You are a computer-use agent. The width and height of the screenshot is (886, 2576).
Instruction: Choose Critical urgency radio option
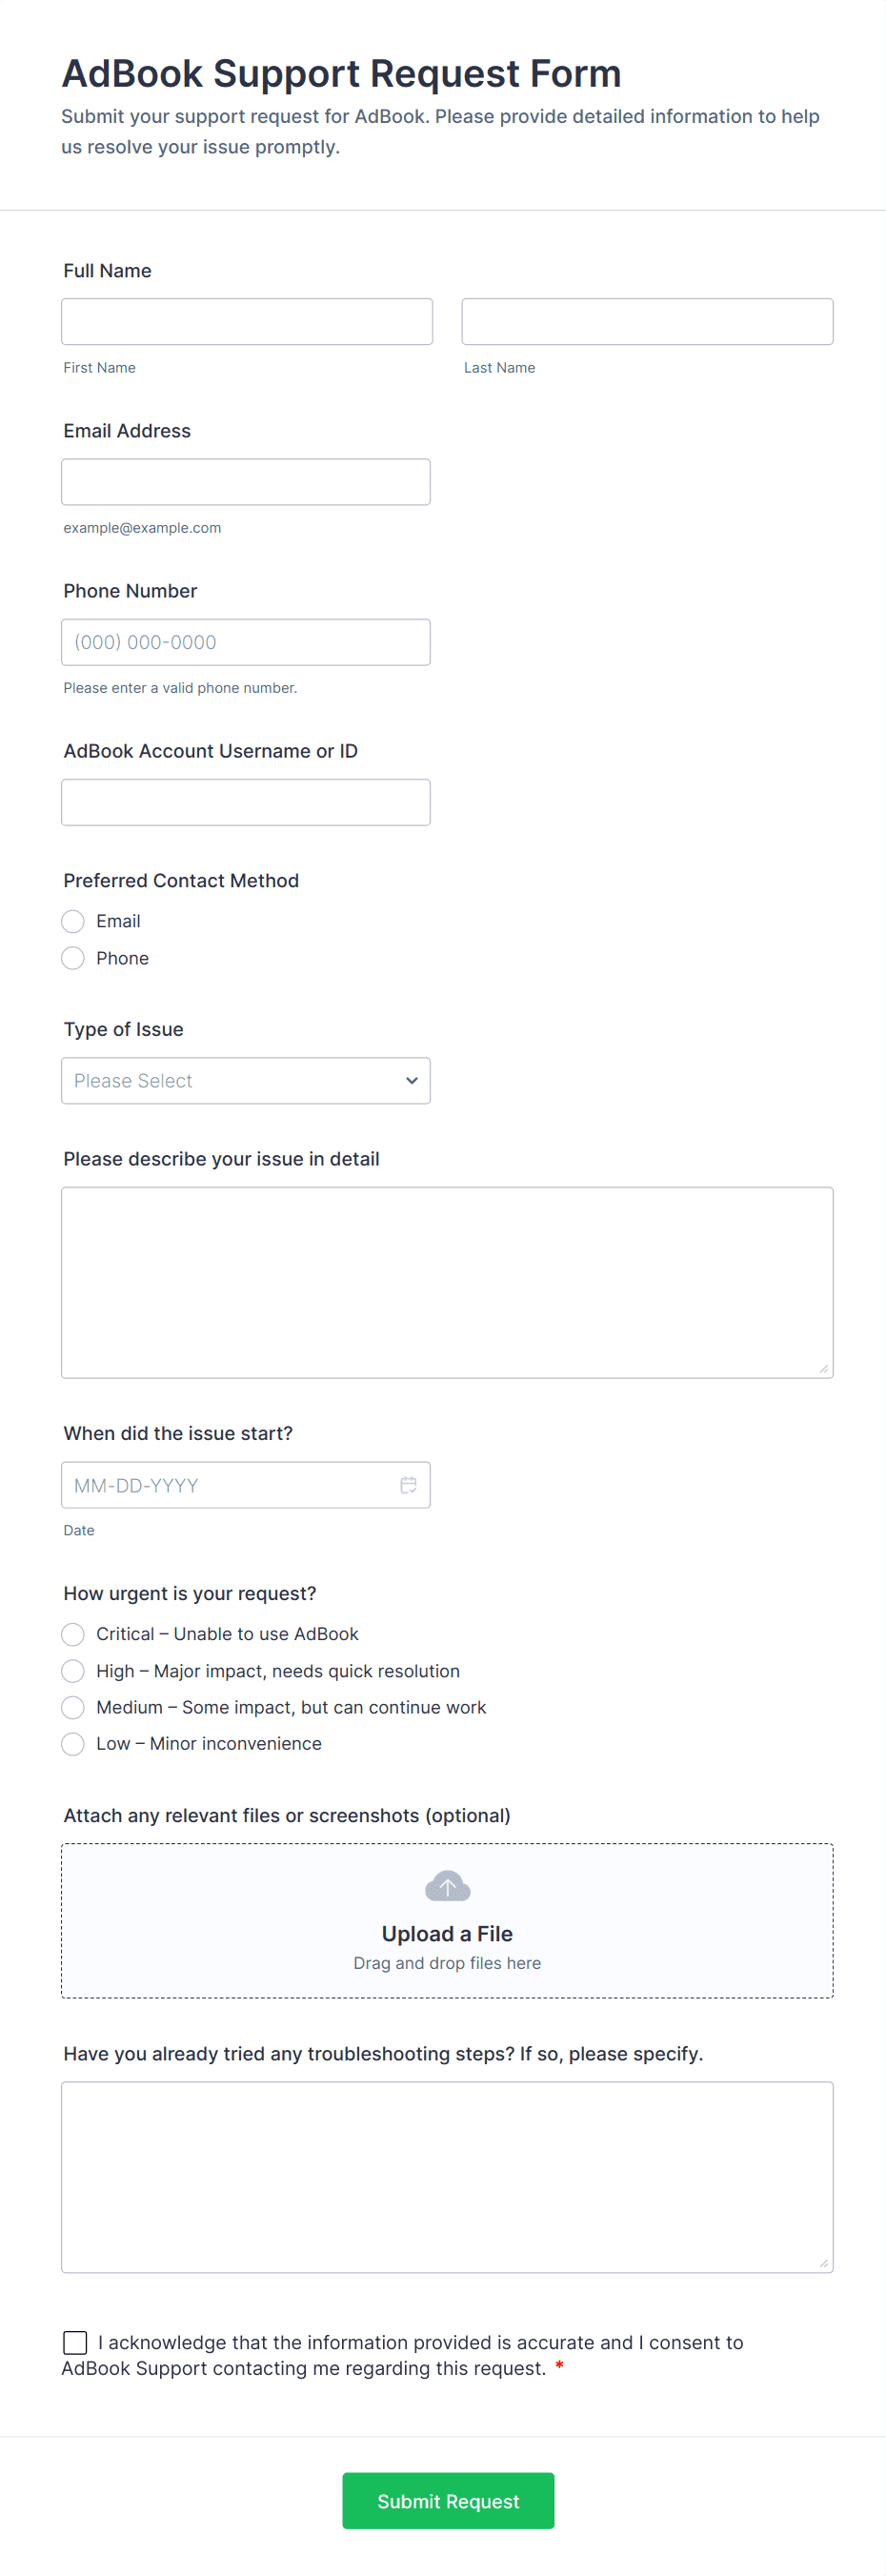tap(73, 1634)
